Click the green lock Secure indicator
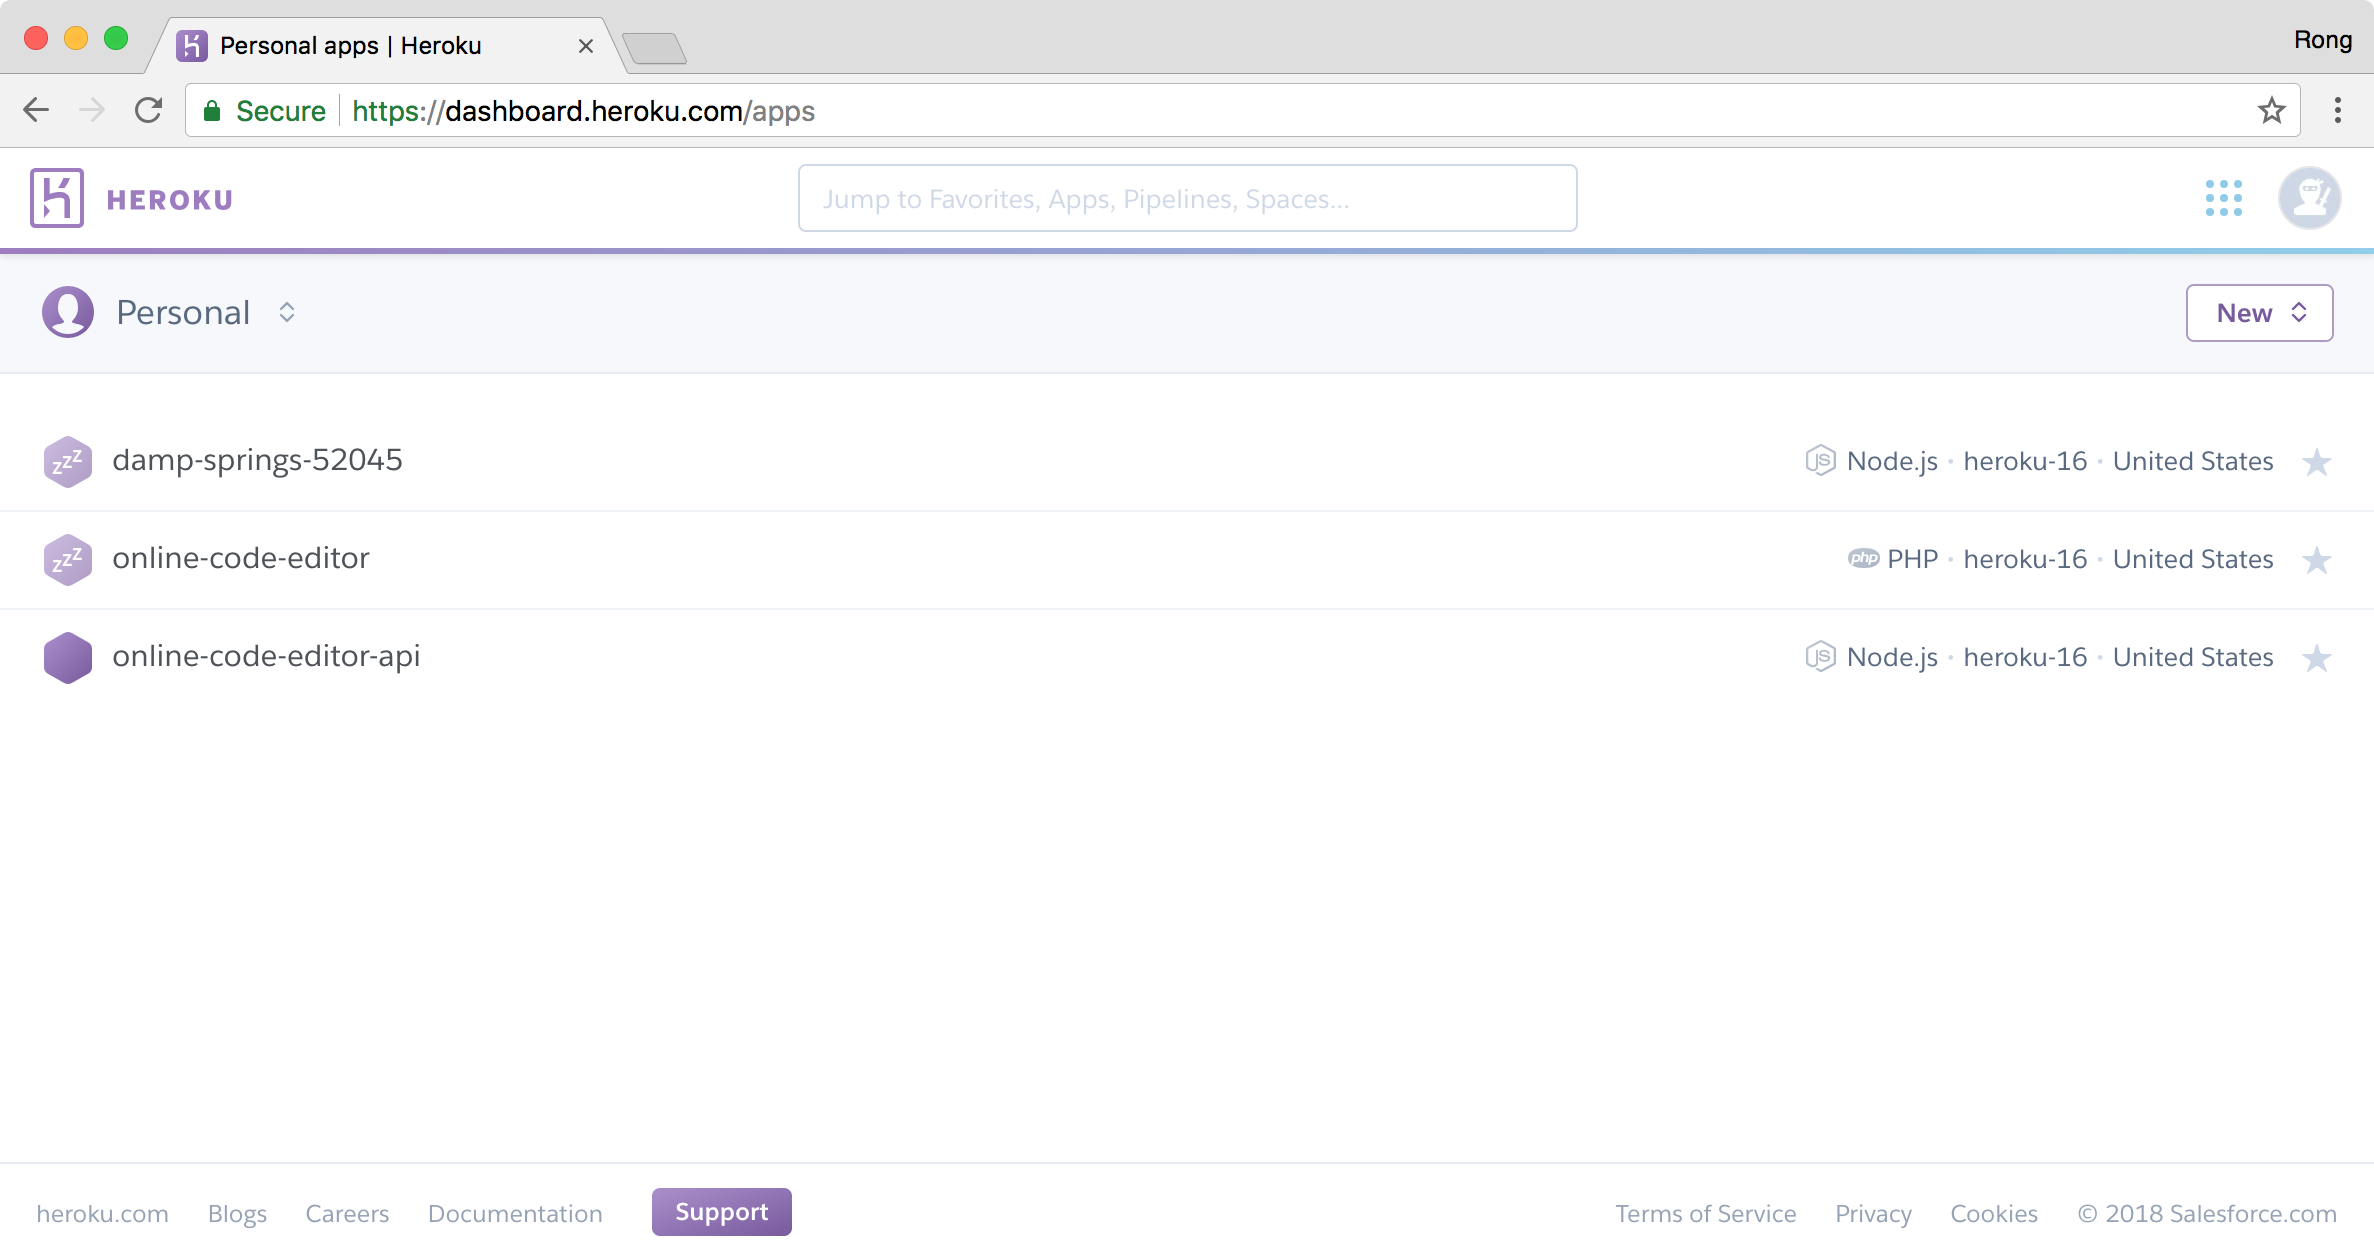Viewport: 2374px width, 1260px height. [264, 111]
